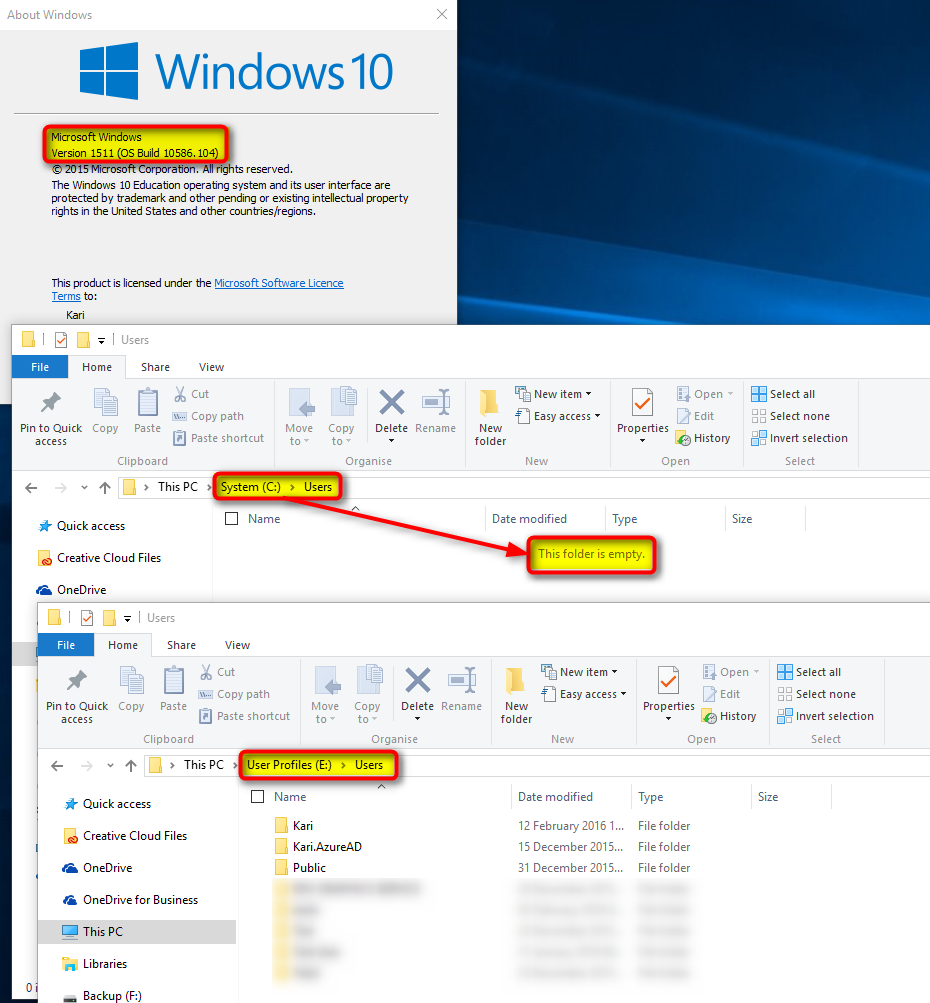The height and width of the screenshot is (1003, 930).
Task: Click Pin to Quick access in upper Explorer
Action: pyautogui.click(x=51, y=416)
